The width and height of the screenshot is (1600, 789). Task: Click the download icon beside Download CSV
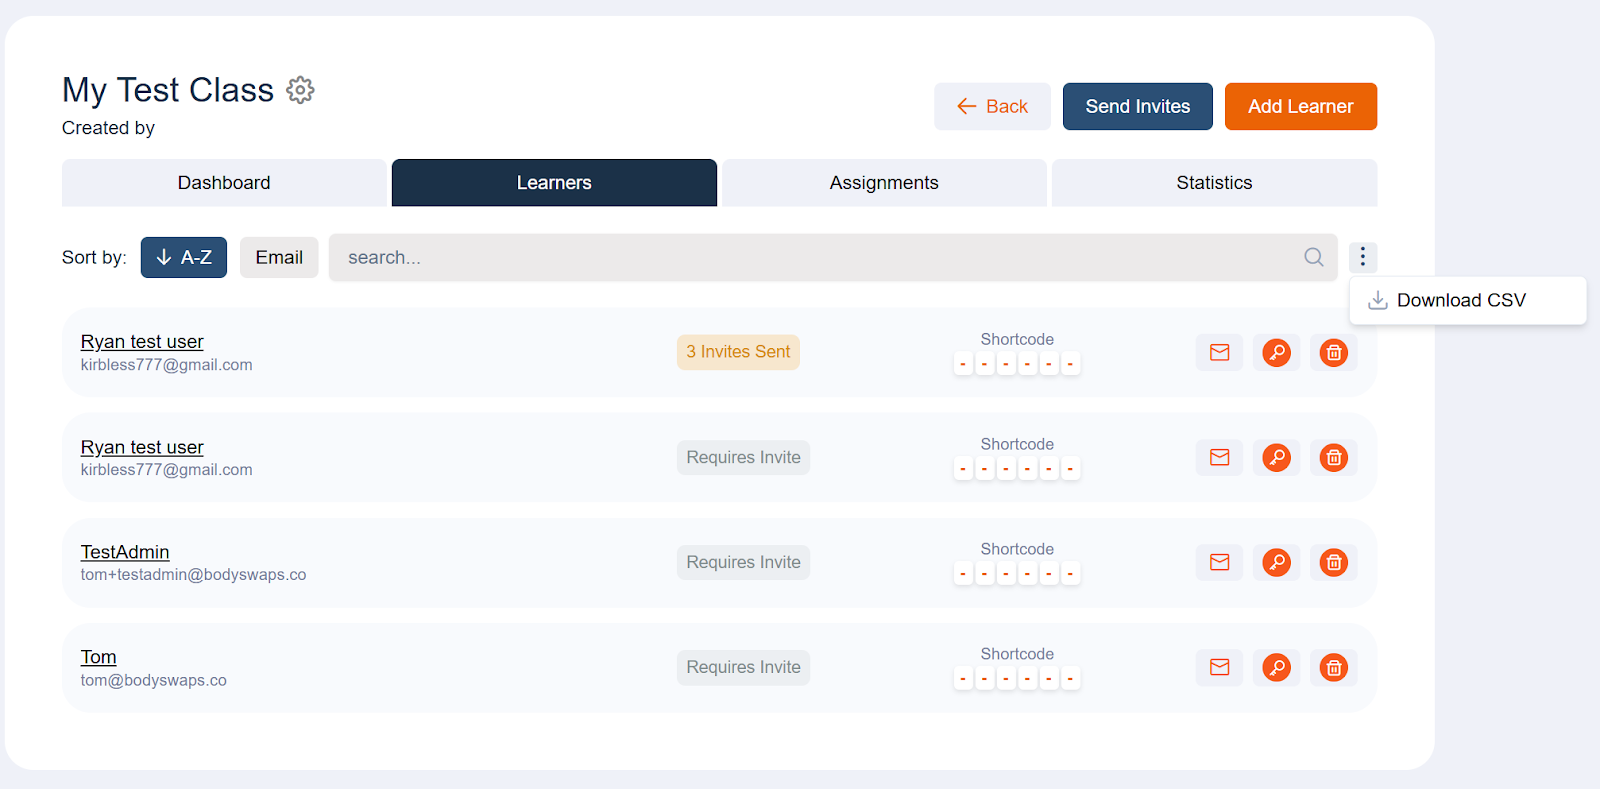coord(1377,300)
